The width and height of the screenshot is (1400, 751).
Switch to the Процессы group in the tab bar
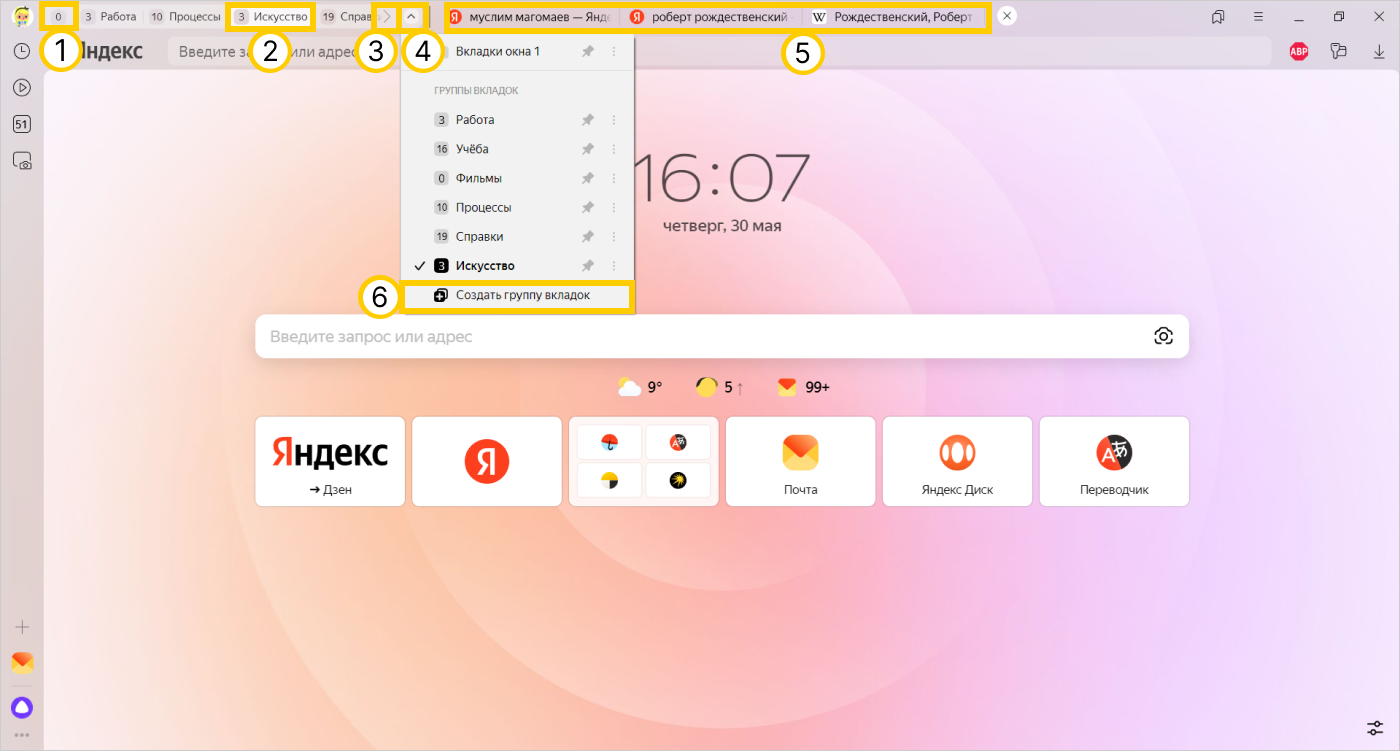pos(186,17)
